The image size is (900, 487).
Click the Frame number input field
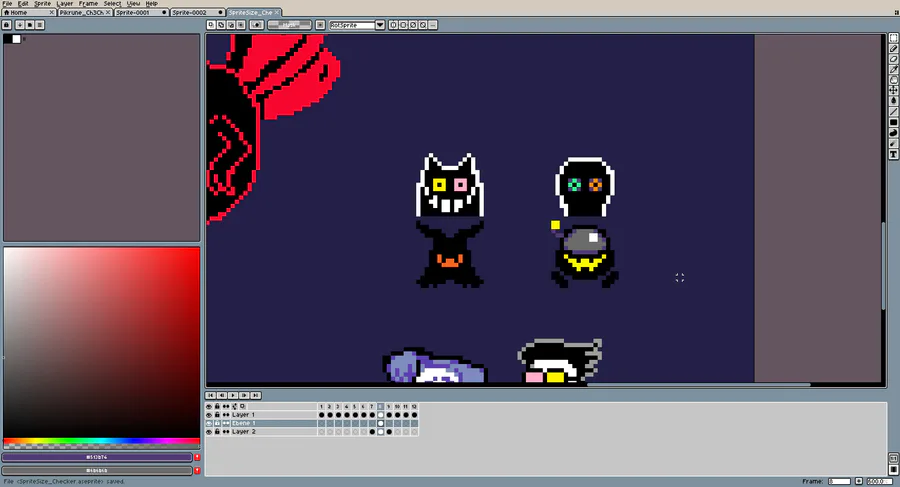click(839, 481)
